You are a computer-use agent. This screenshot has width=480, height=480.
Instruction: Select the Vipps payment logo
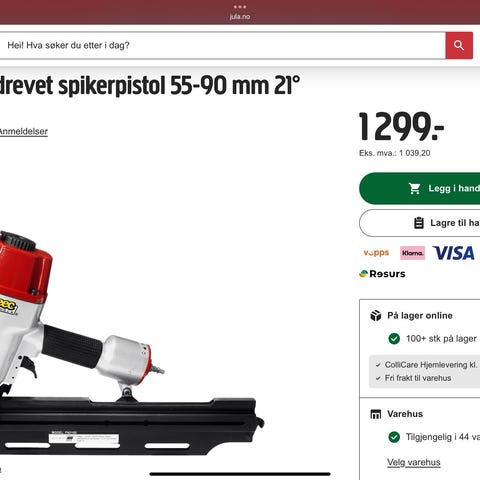point(376,253)
